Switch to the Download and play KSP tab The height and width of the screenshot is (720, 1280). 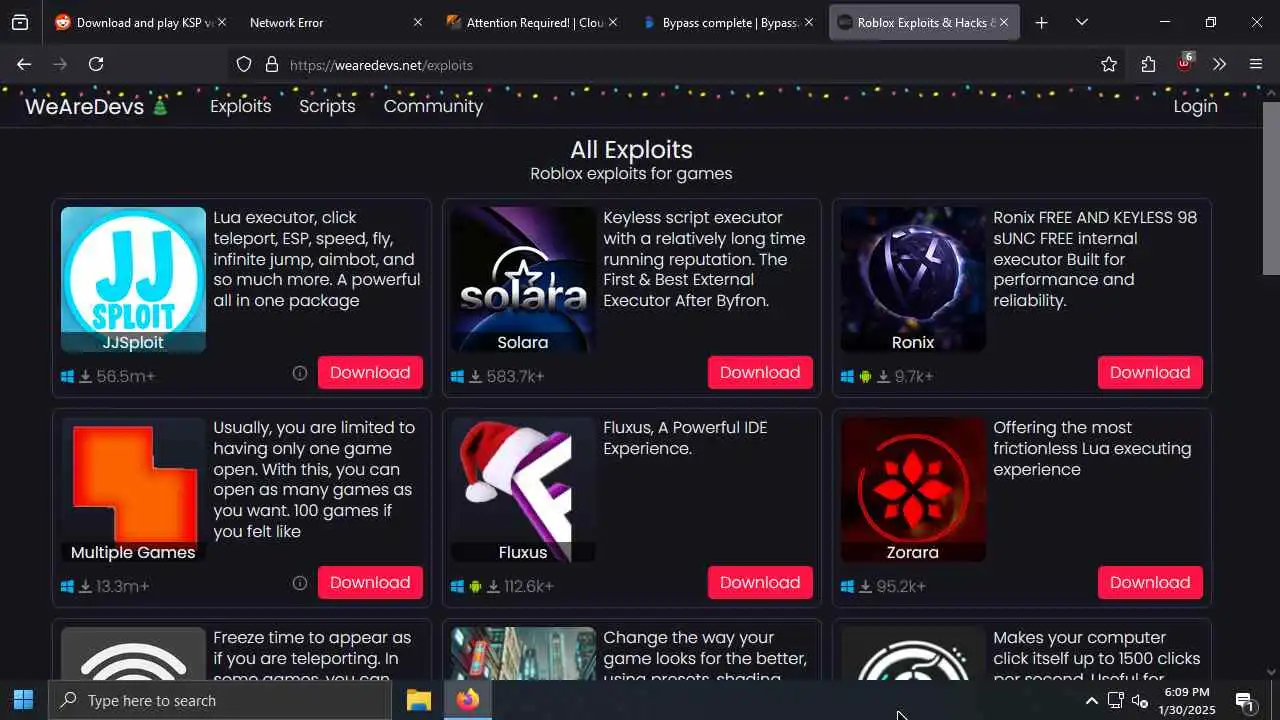(x=140, y=22)
